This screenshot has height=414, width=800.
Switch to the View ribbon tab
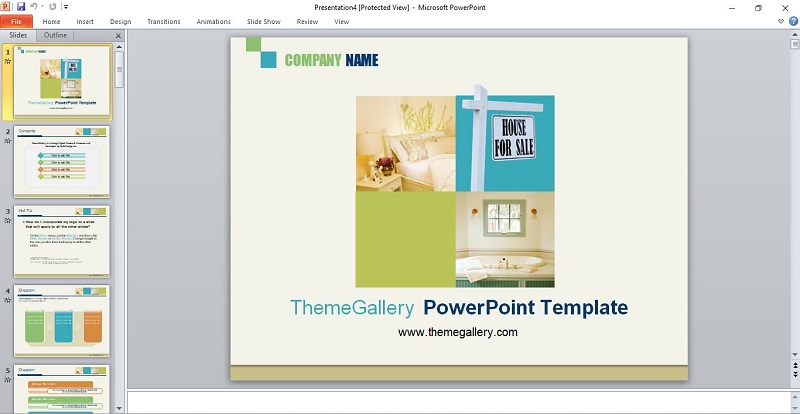click(x=341, y=21)
